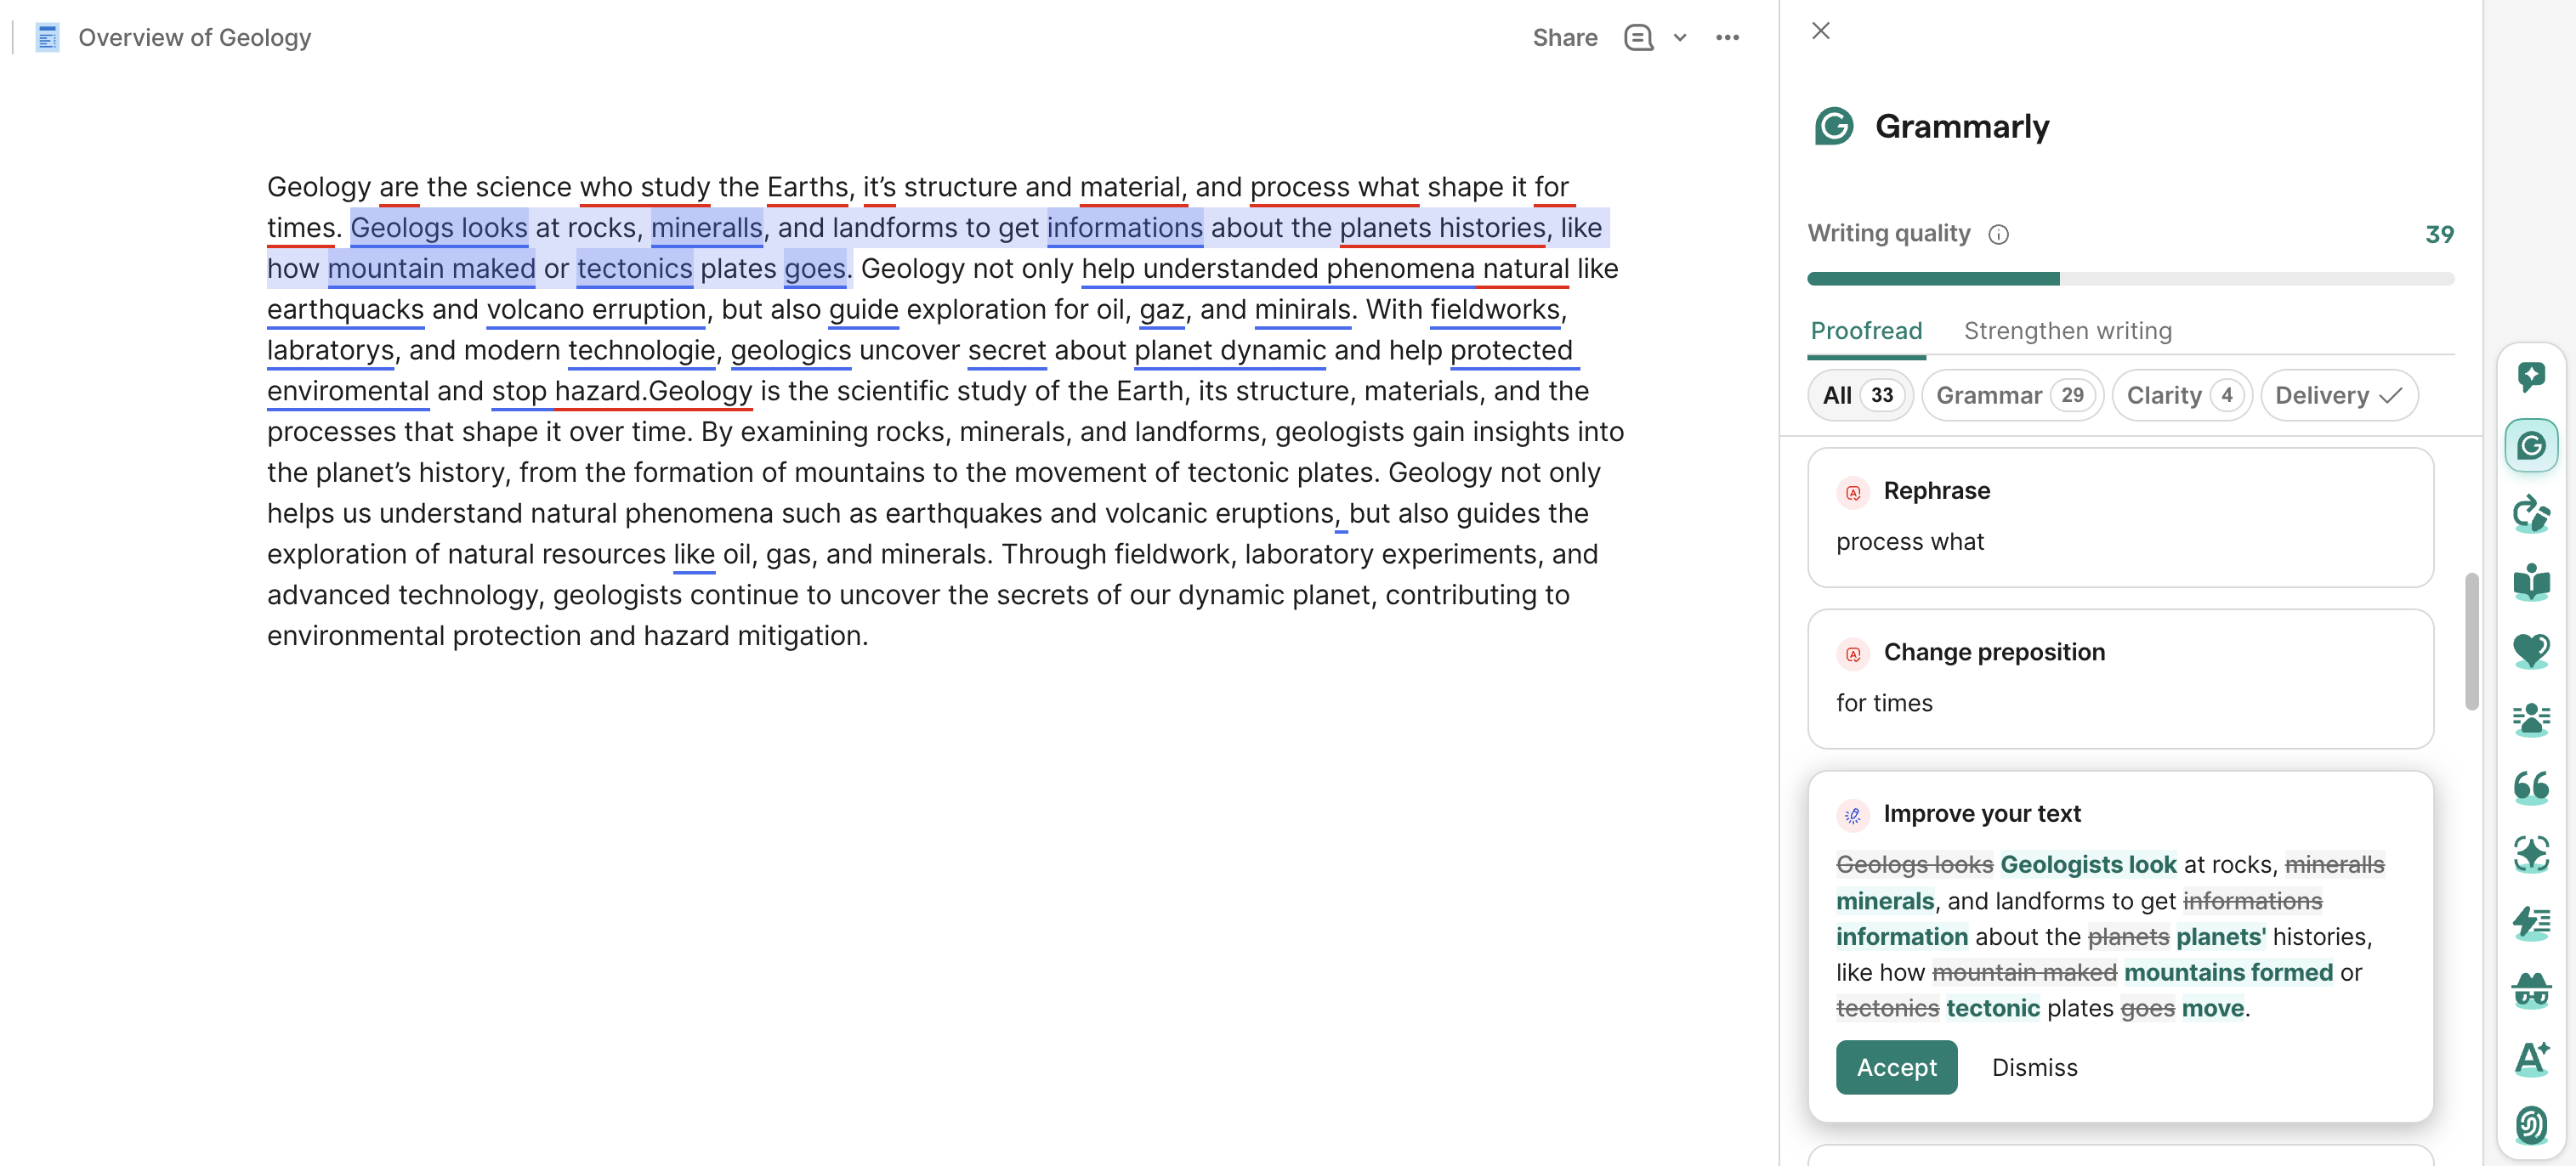Click the underlined word 'minirals' in document
Image resolution: width=2576 pixels, height=1166 pixels.
1302,310
